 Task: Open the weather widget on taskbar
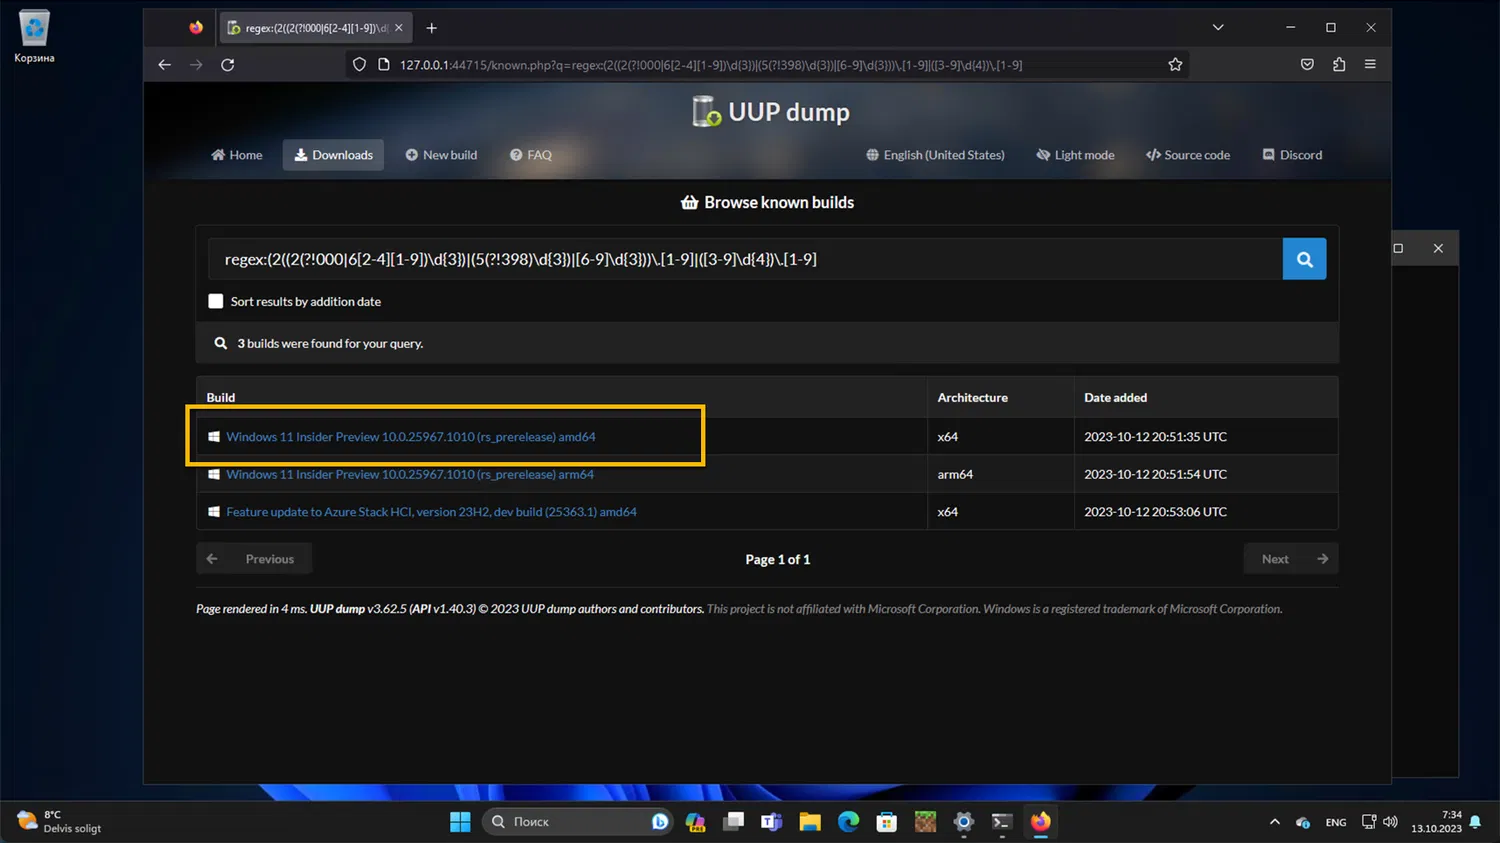click(60, 822)
